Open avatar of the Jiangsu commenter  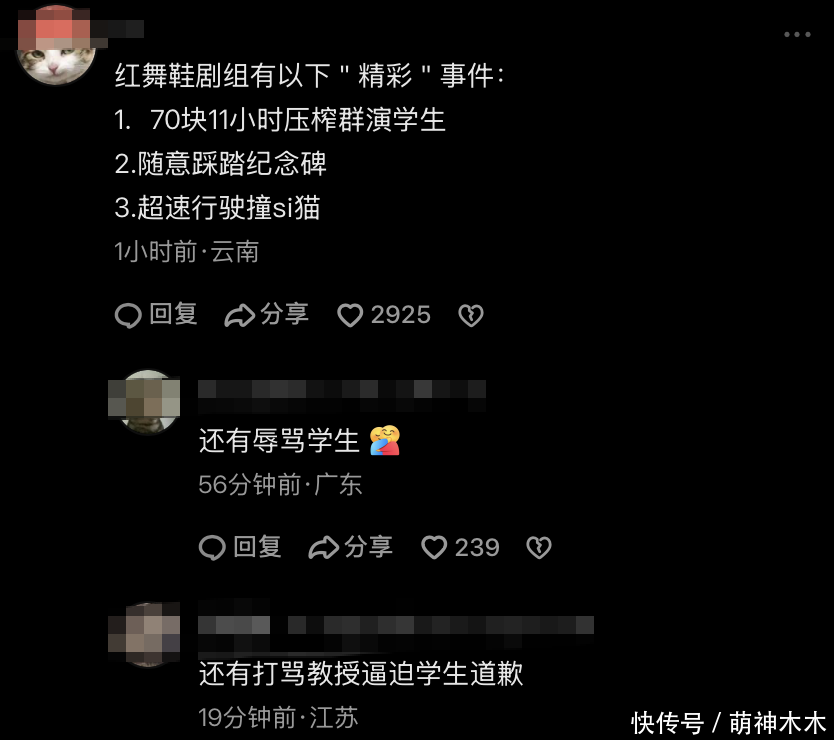[147, 634]
